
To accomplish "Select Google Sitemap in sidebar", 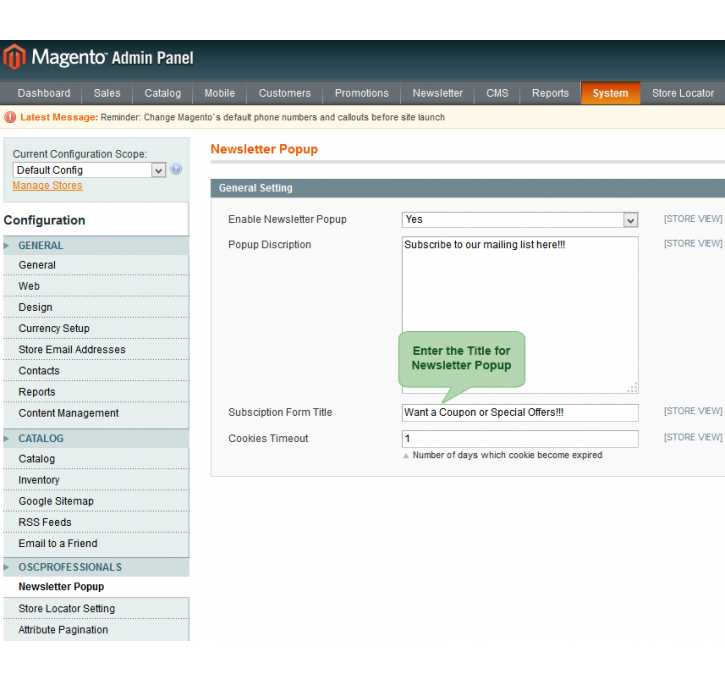I will pyautogui.click(x=96, y=501).
